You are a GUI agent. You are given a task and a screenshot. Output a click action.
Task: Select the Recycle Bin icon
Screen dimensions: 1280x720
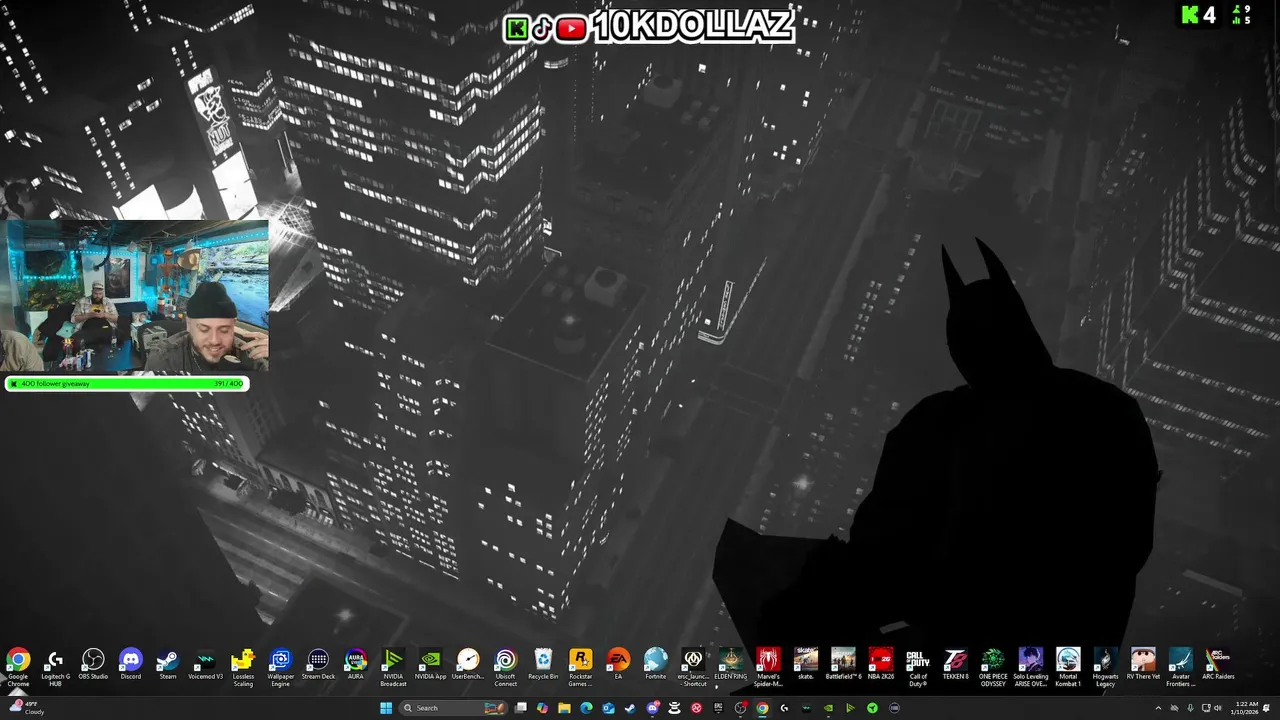tap(543, 664)
